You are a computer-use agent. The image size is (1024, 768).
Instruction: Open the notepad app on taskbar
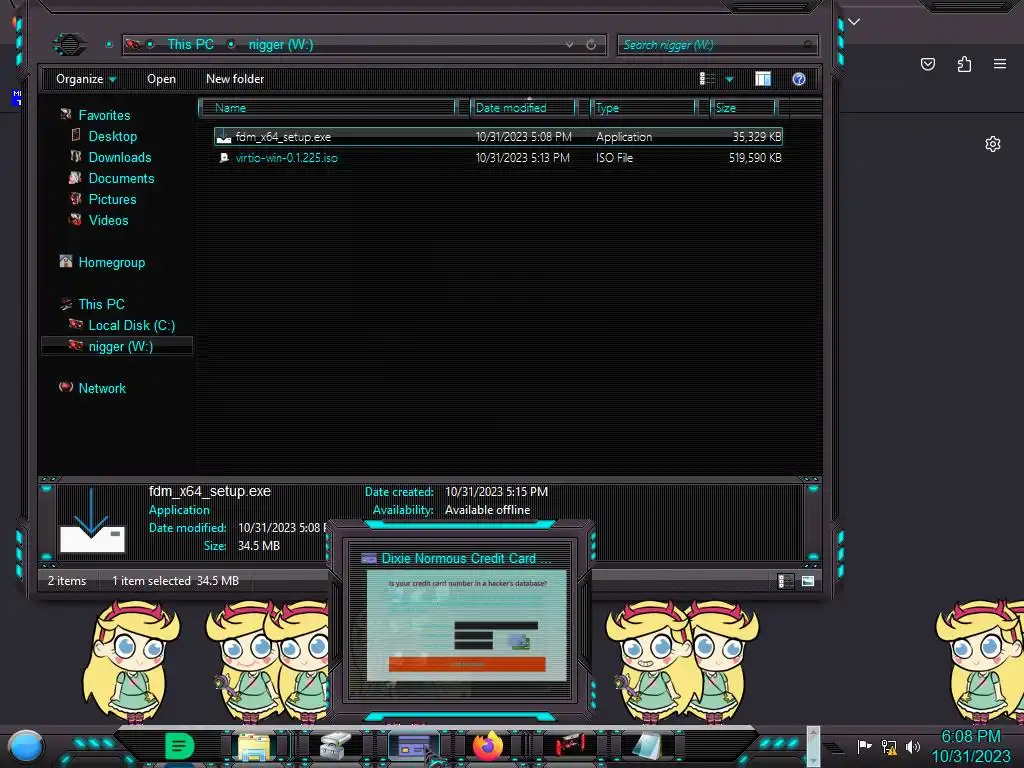tap(648, 745)
